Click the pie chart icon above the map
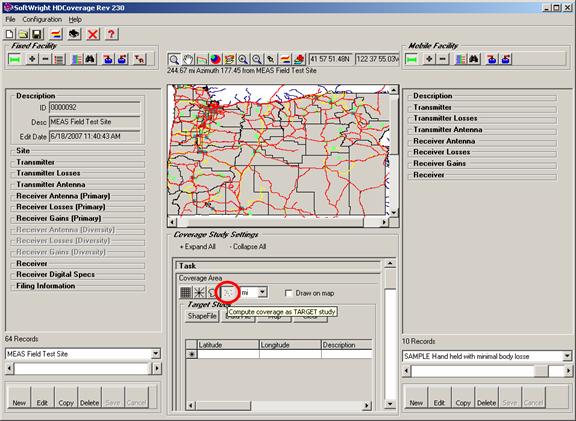Viewport: 576px width, 421px height. 216,59
